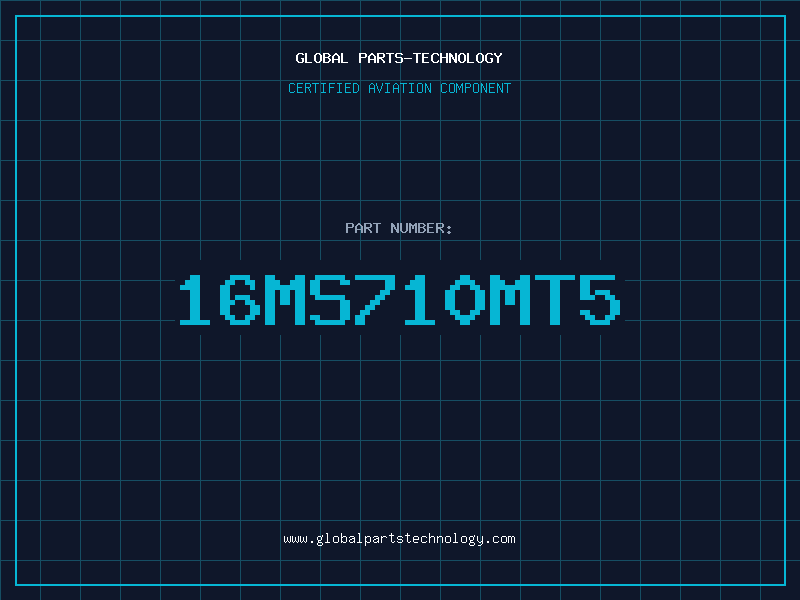Click the GLOBAL PARTS-TECHNOLOGY heading
Viewport: 800px width, 600px height.
(x=399, y=58)
